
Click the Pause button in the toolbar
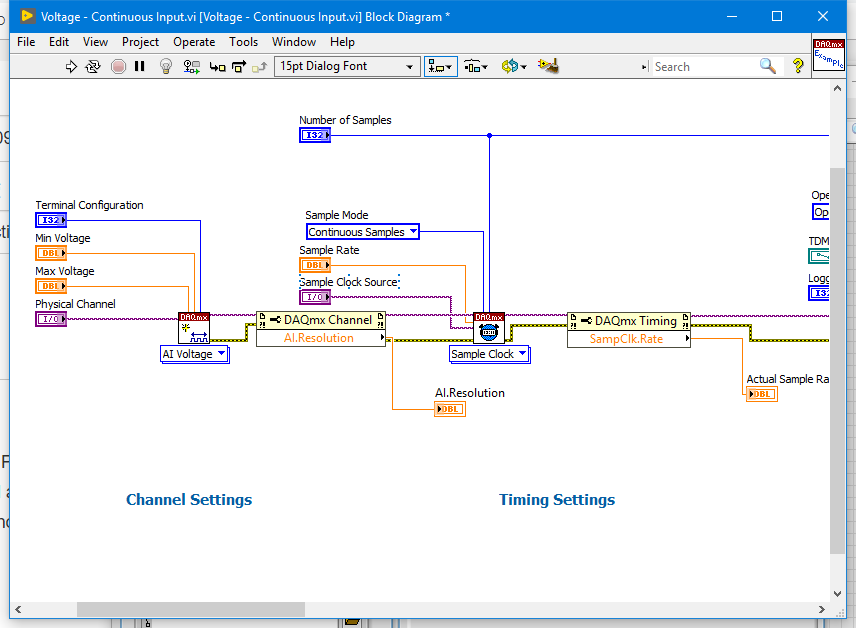[140, 66]
